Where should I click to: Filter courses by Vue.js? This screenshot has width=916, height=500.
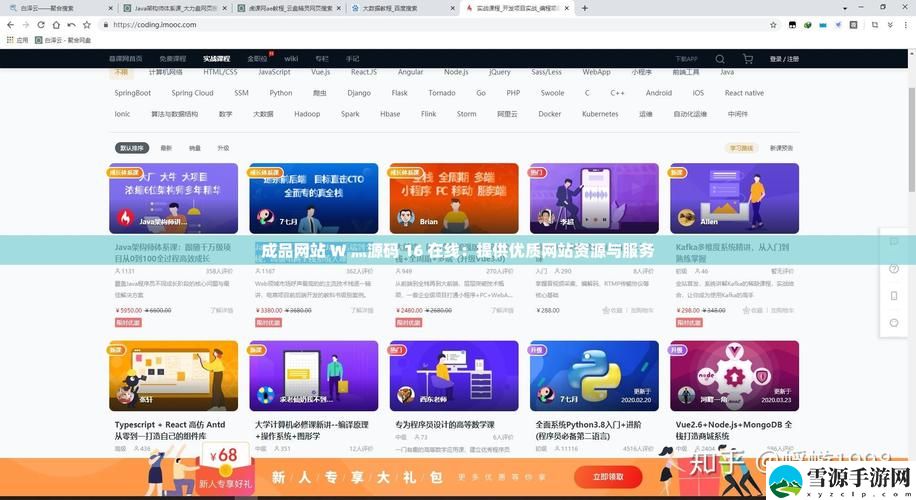pos(321,72)
